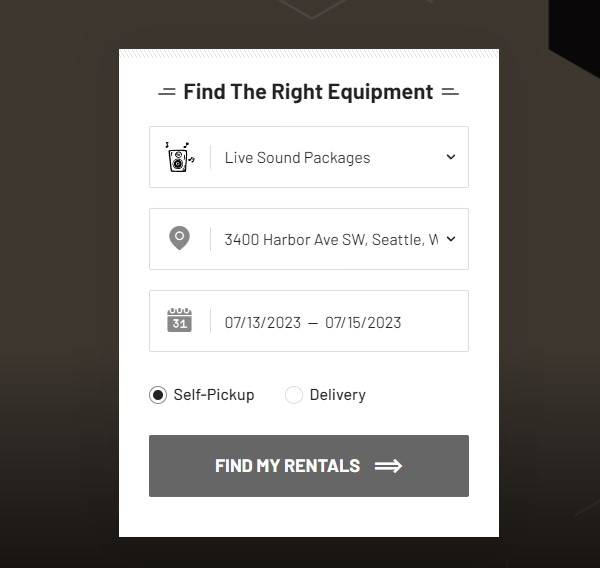Click the decorative lines left of the heading

point(167,92)
